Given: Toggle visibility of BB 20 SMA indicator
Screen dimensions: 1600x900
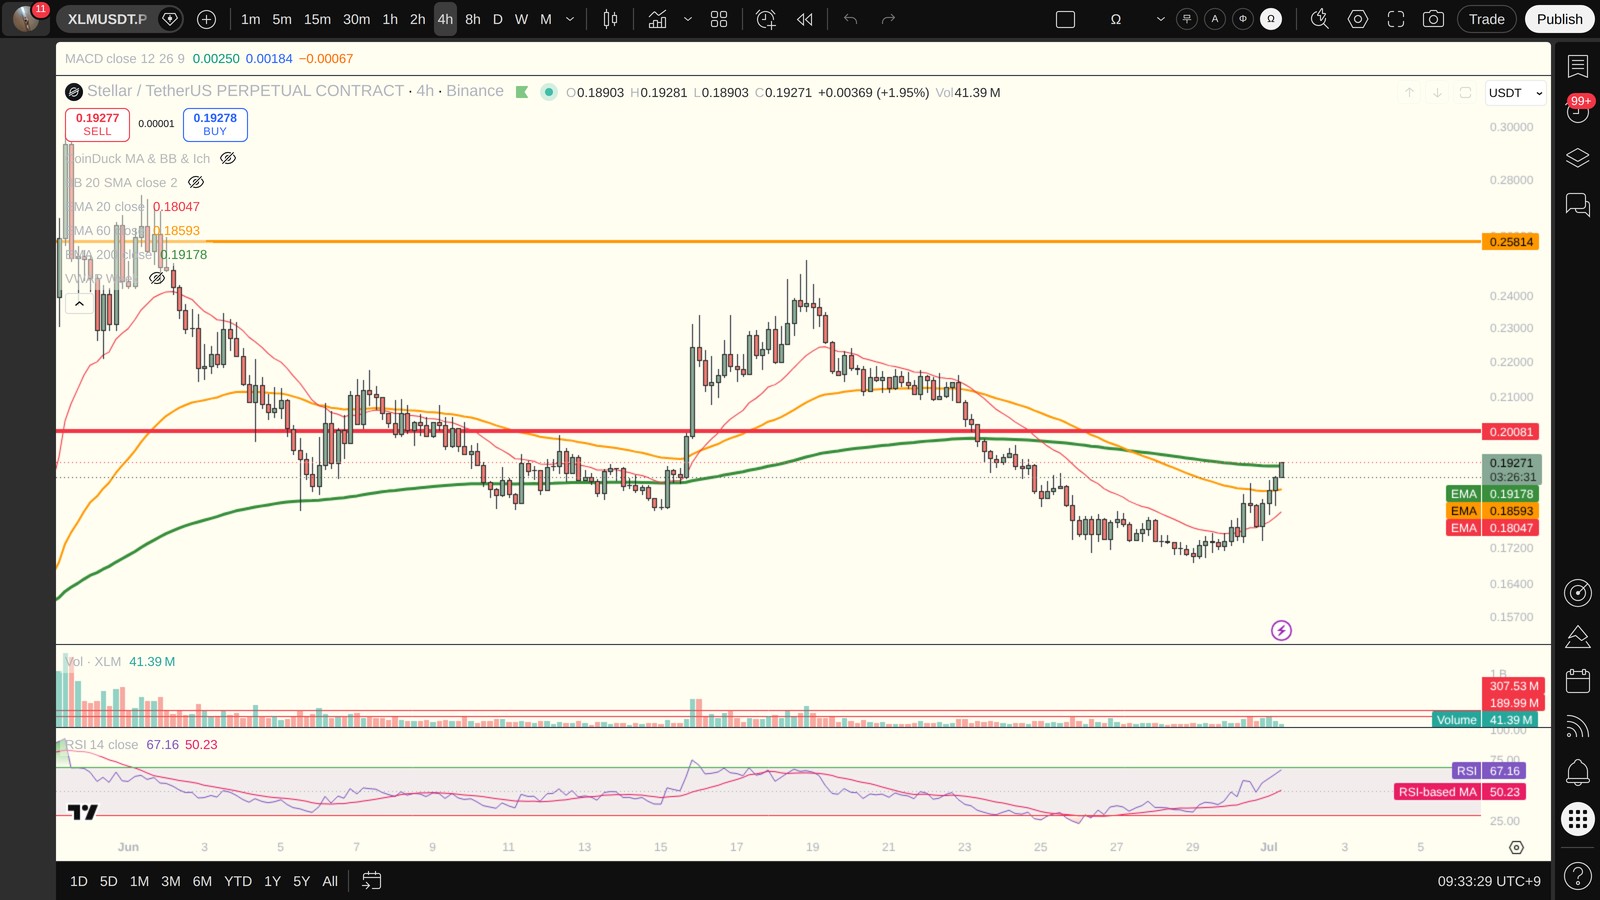Looking at the screenshot, I should coord(196,182).
